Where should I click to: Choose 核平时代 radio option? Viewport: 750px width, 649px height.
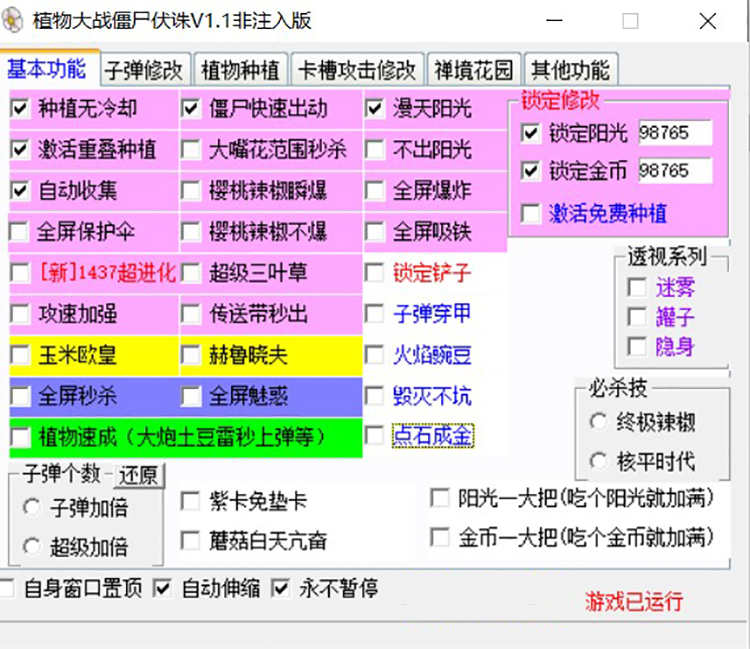click(x=598, y=462)
